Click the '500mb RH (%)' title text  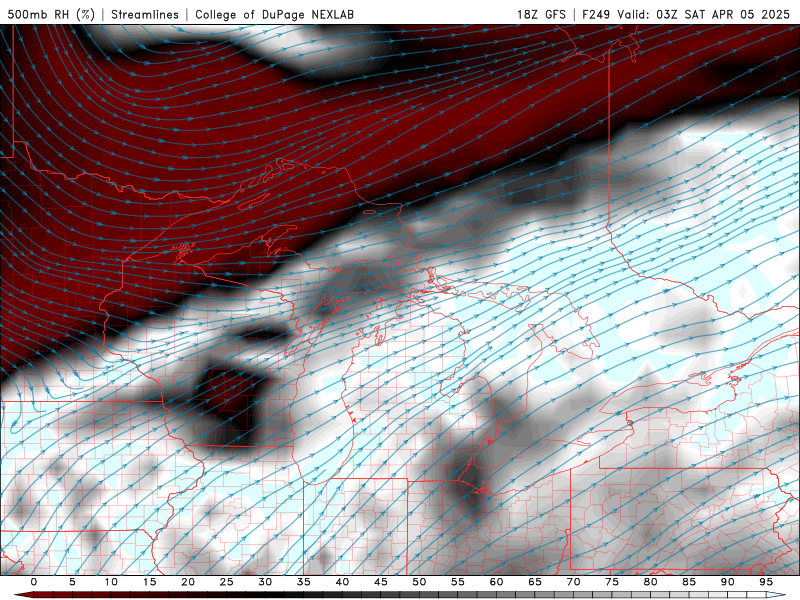tap(51, 14)
